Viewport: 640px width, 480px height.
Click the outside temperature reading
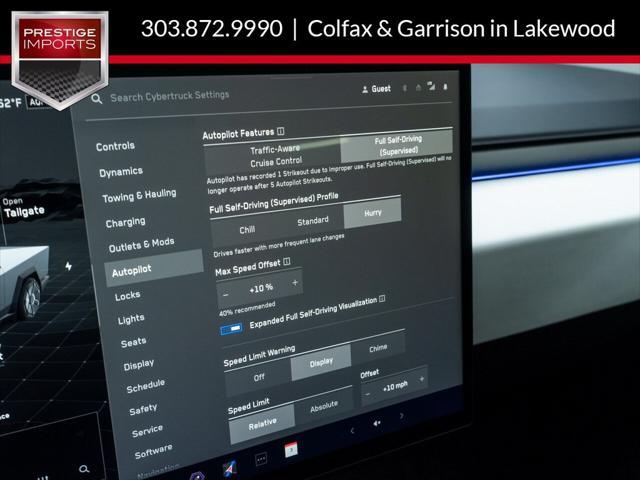[11, 103]
